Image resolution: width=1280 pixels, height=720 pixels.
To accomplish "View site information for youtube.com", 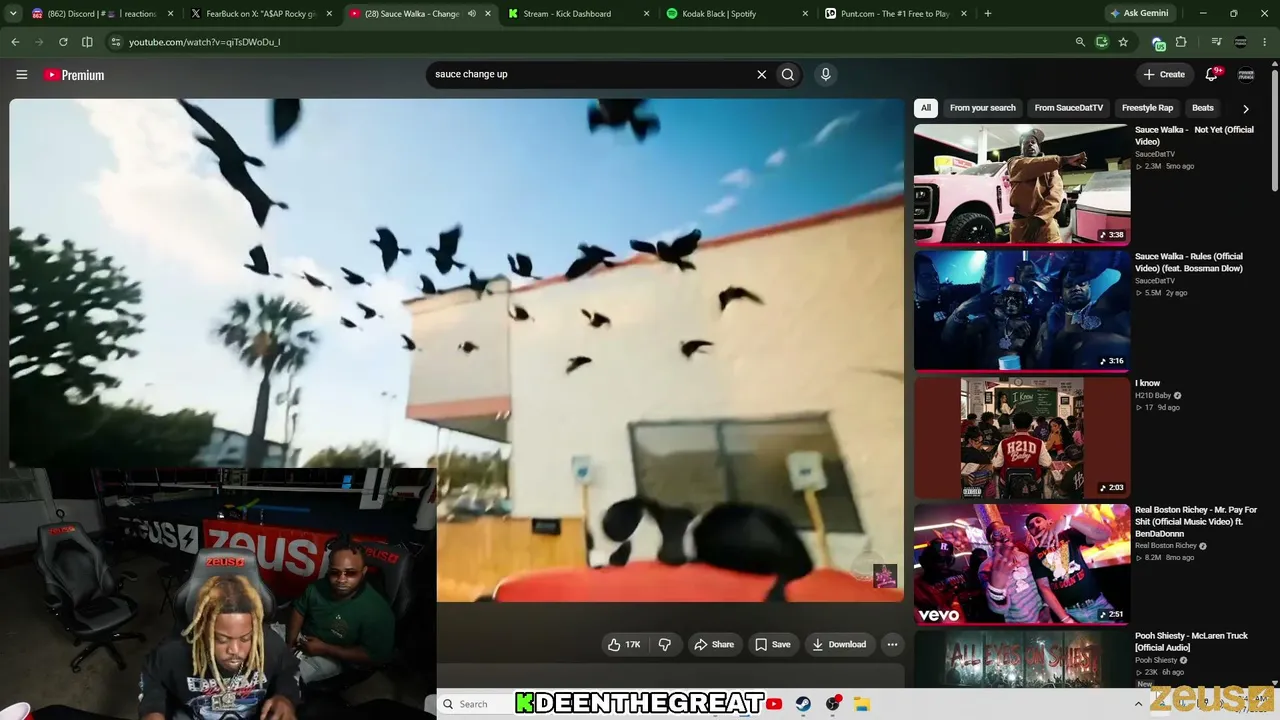I will (x=115, y=42).
